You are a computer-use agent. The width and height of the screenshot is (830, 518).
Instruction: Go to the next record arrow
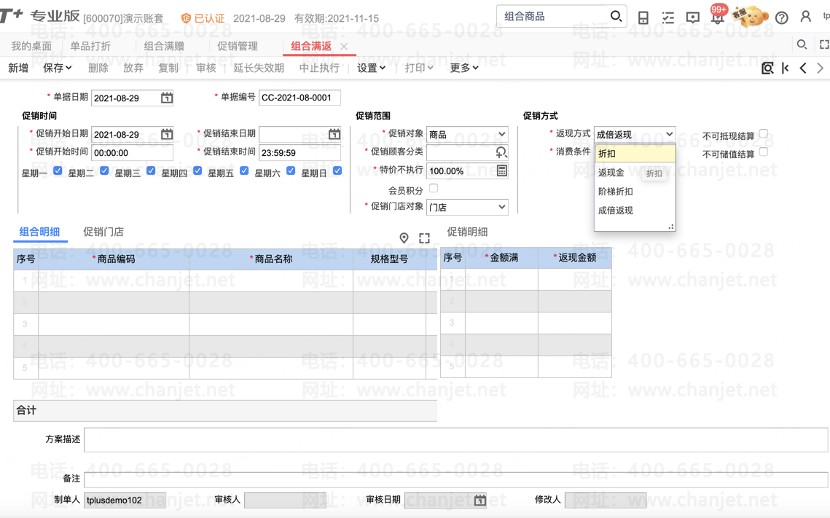[820, 68]
